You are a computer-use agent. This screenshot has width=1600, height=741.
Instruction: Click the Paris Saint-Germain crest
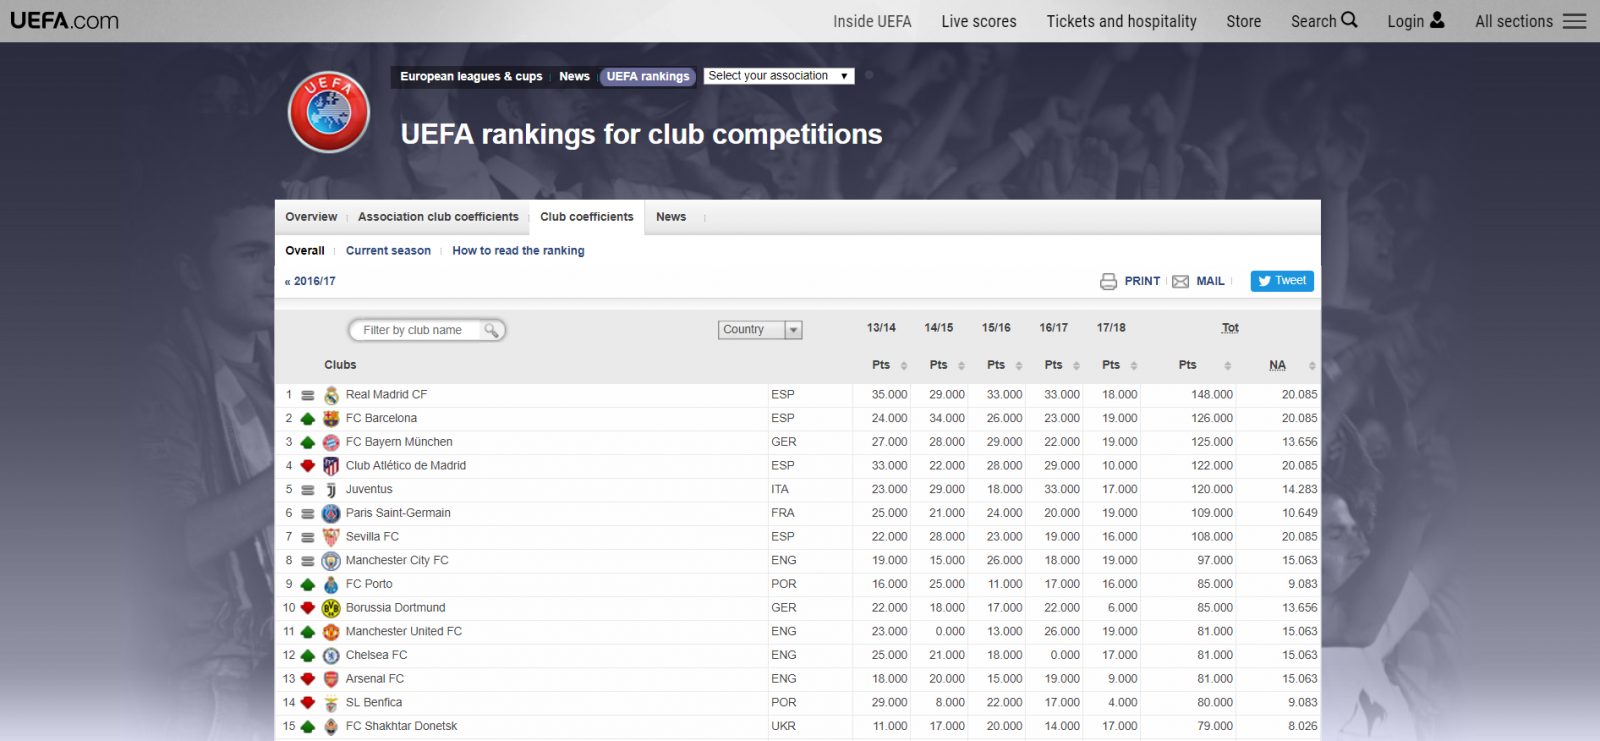point(331,513)
